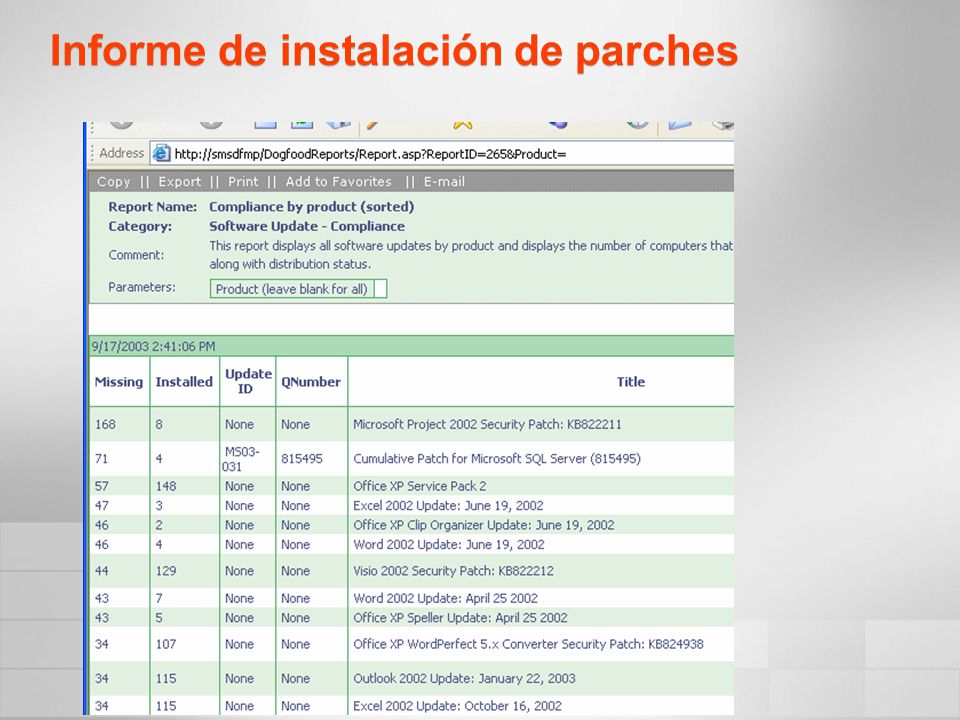Image resolution: width=960 pixels, height=720 pixels.
Task: Select 'Office XP WordPerfect 5.x Converter Security Patch' title
Action: (x=528, y=644)
